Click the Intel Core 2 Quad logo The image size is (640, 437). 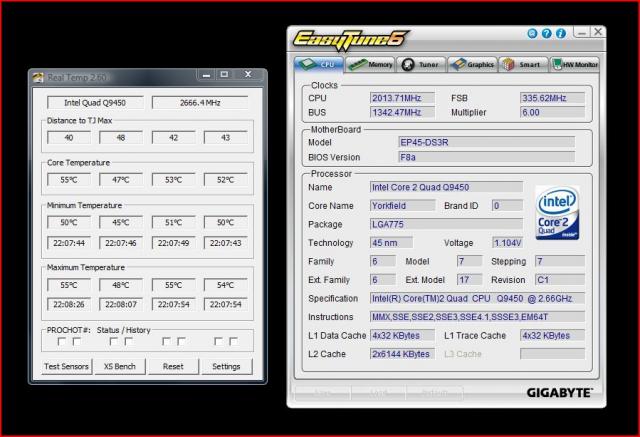pos(557,213)
